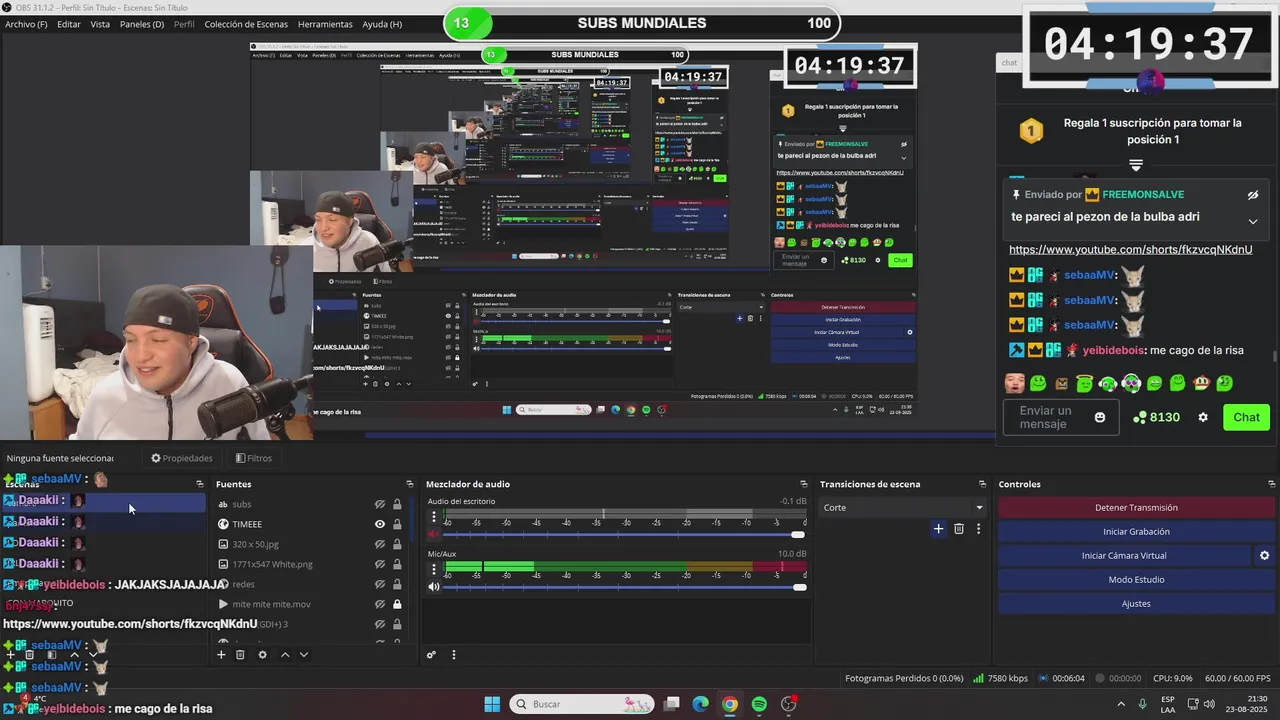Adjust the Audio del escritorio volume slider
This screenshot has width=1280, height=720.
click(x=622, y=535)
